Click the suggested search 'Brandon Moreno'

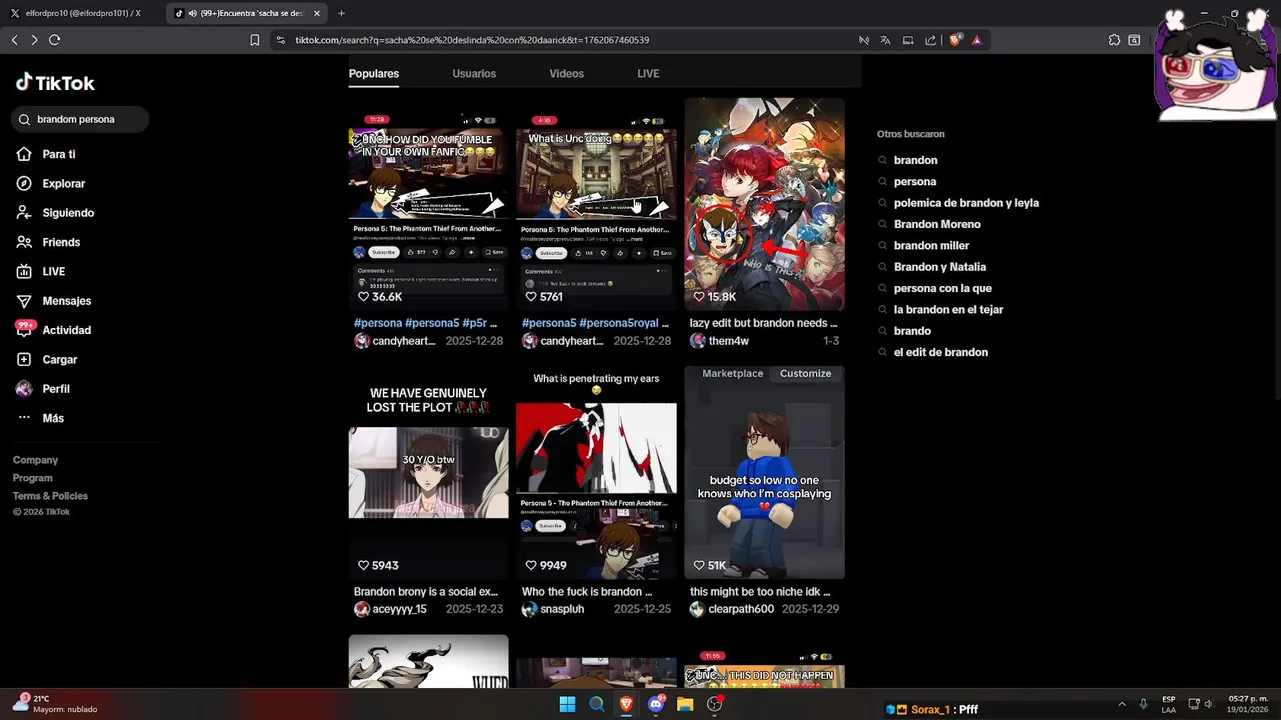(937, 224)
